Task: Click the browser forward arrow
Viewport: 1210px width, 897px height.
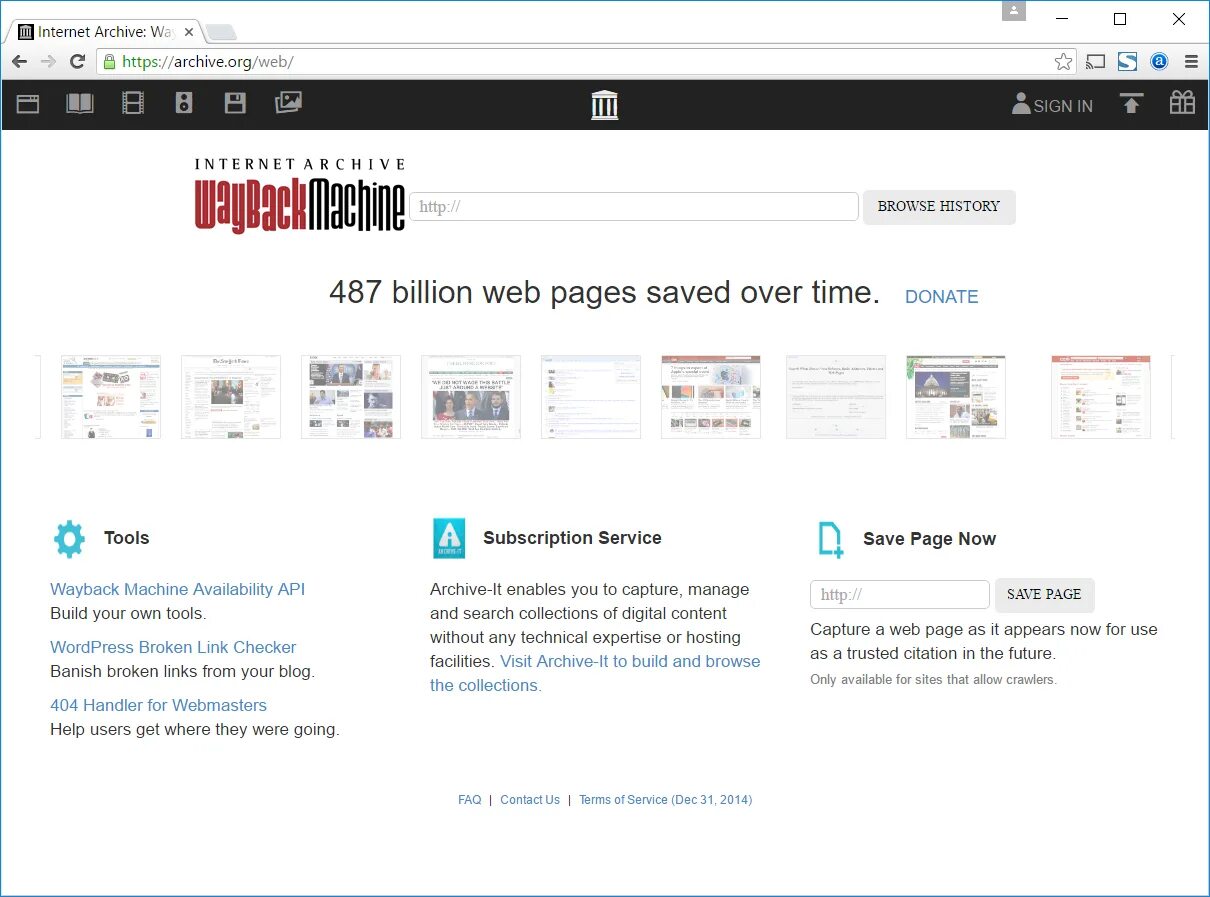Action: pos(48,62)
